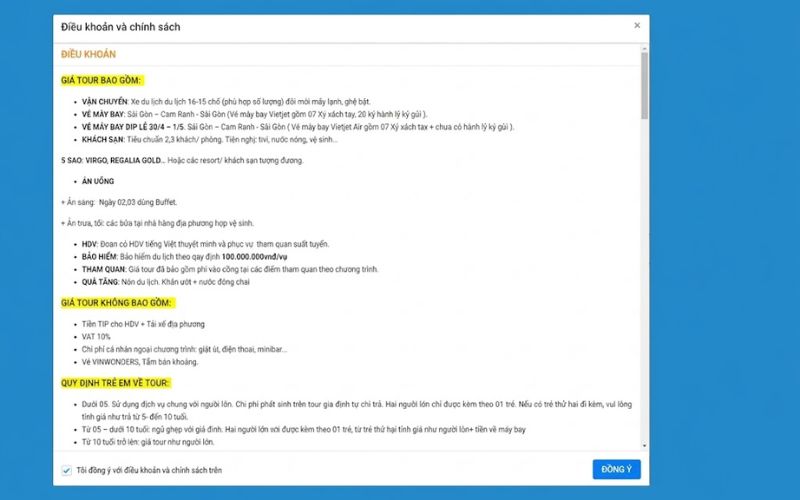This screenshot has height=500, width=800.
Task: Click the ĂN UỐNG bullet item
Action: pos(98,181)
